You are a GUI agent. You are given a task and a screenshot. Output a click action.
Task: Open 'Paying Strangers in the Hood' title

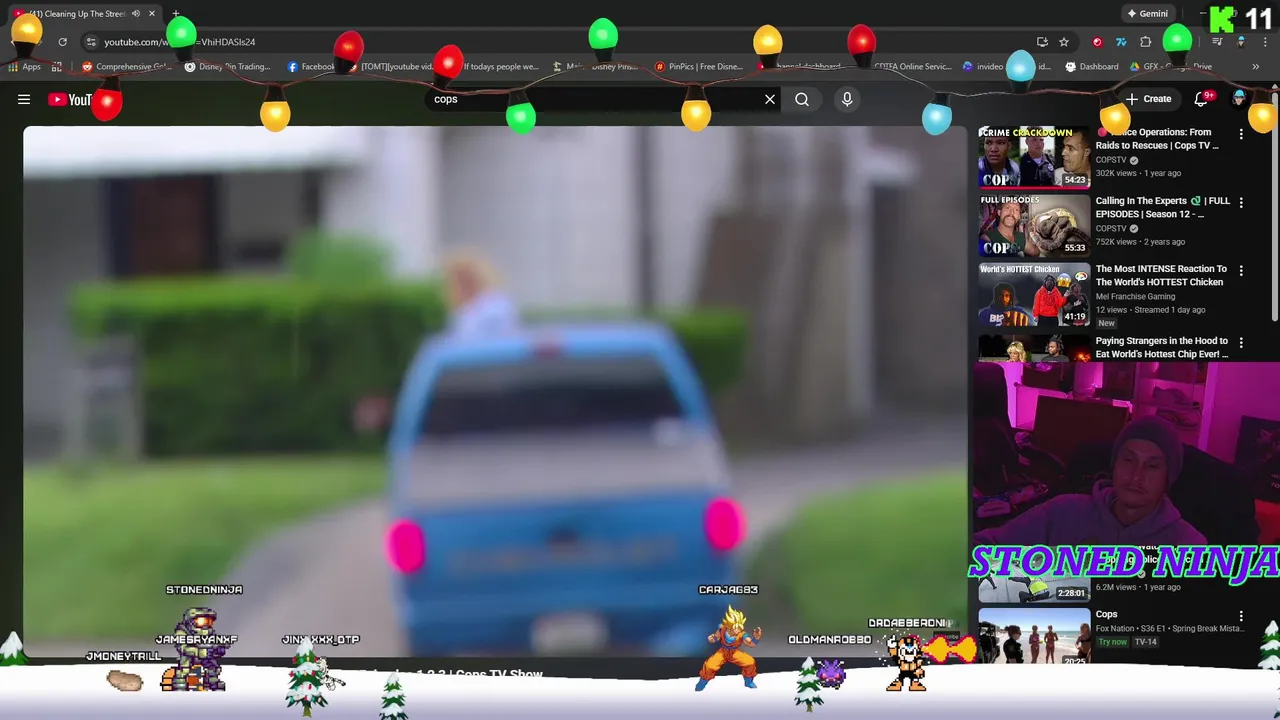tap(1162, 347)
